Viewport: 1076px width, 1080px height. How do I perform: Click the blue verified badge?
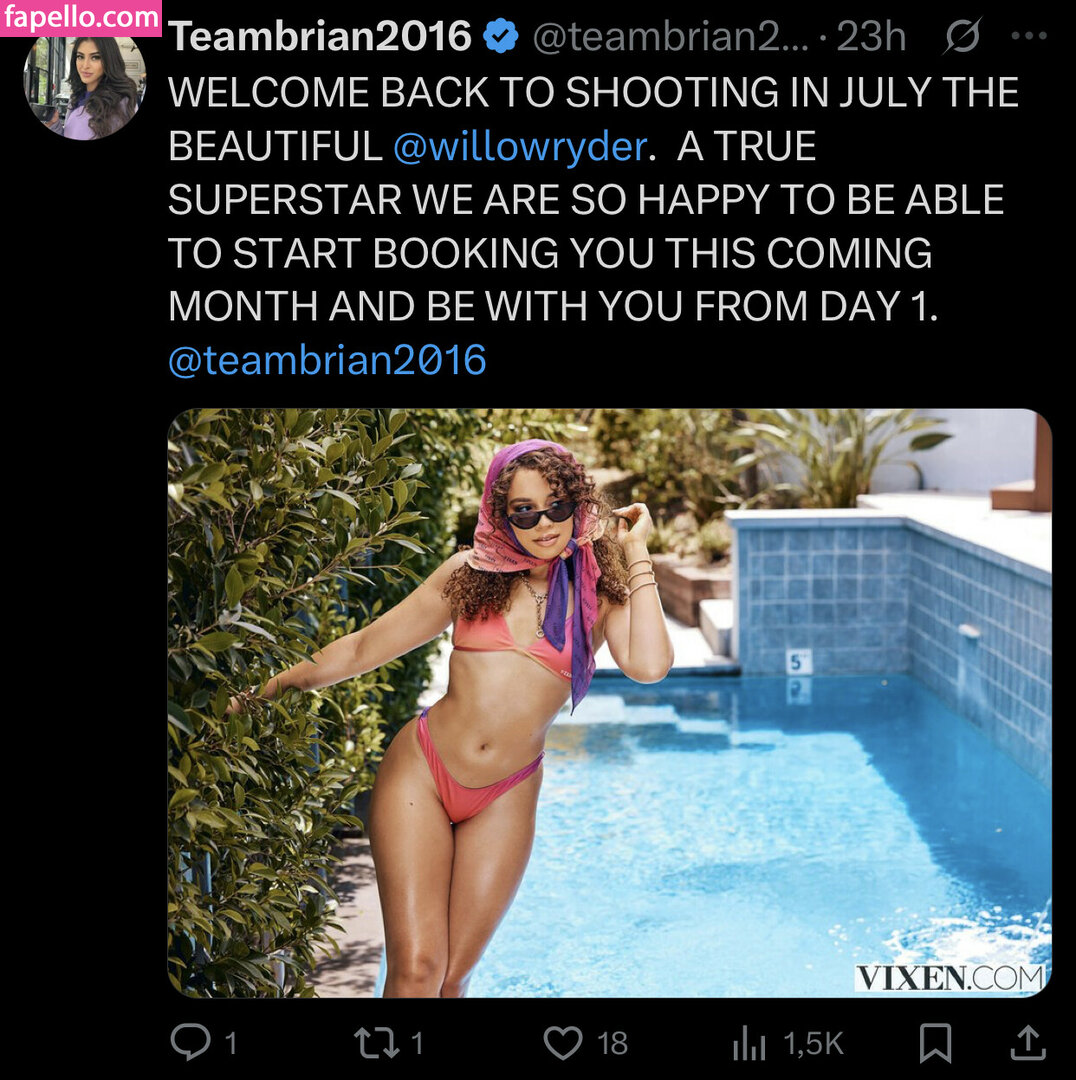pos(501,37)
